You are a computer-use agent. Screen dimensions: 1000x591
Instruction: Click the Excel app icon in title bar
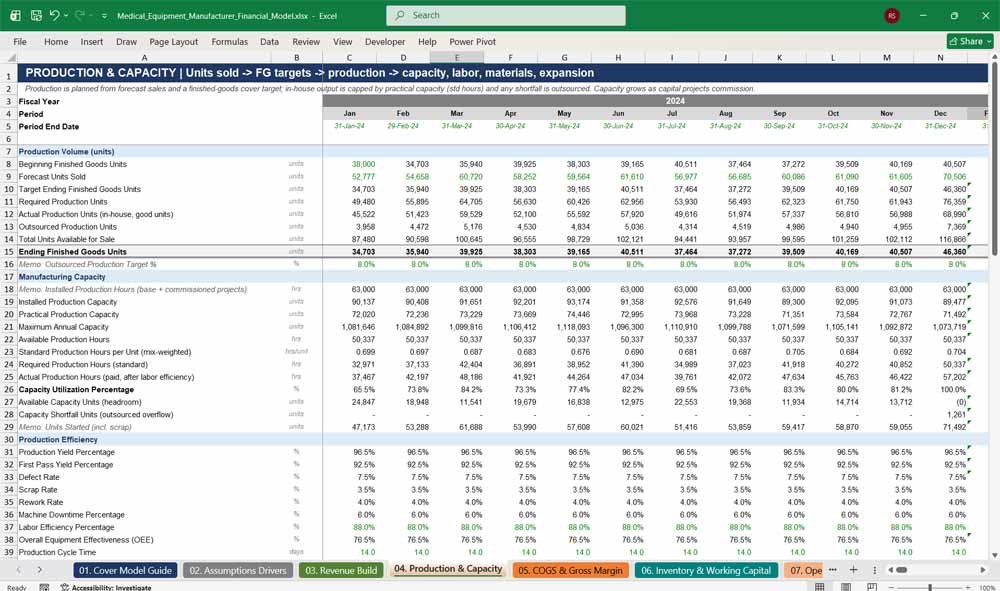pos(15,15)
